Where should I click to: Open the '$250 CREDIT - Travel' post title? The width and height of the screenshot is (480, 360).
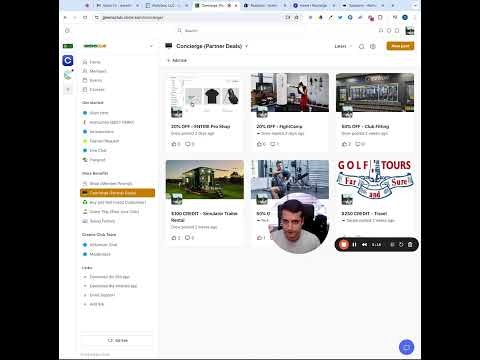point(364,213)
